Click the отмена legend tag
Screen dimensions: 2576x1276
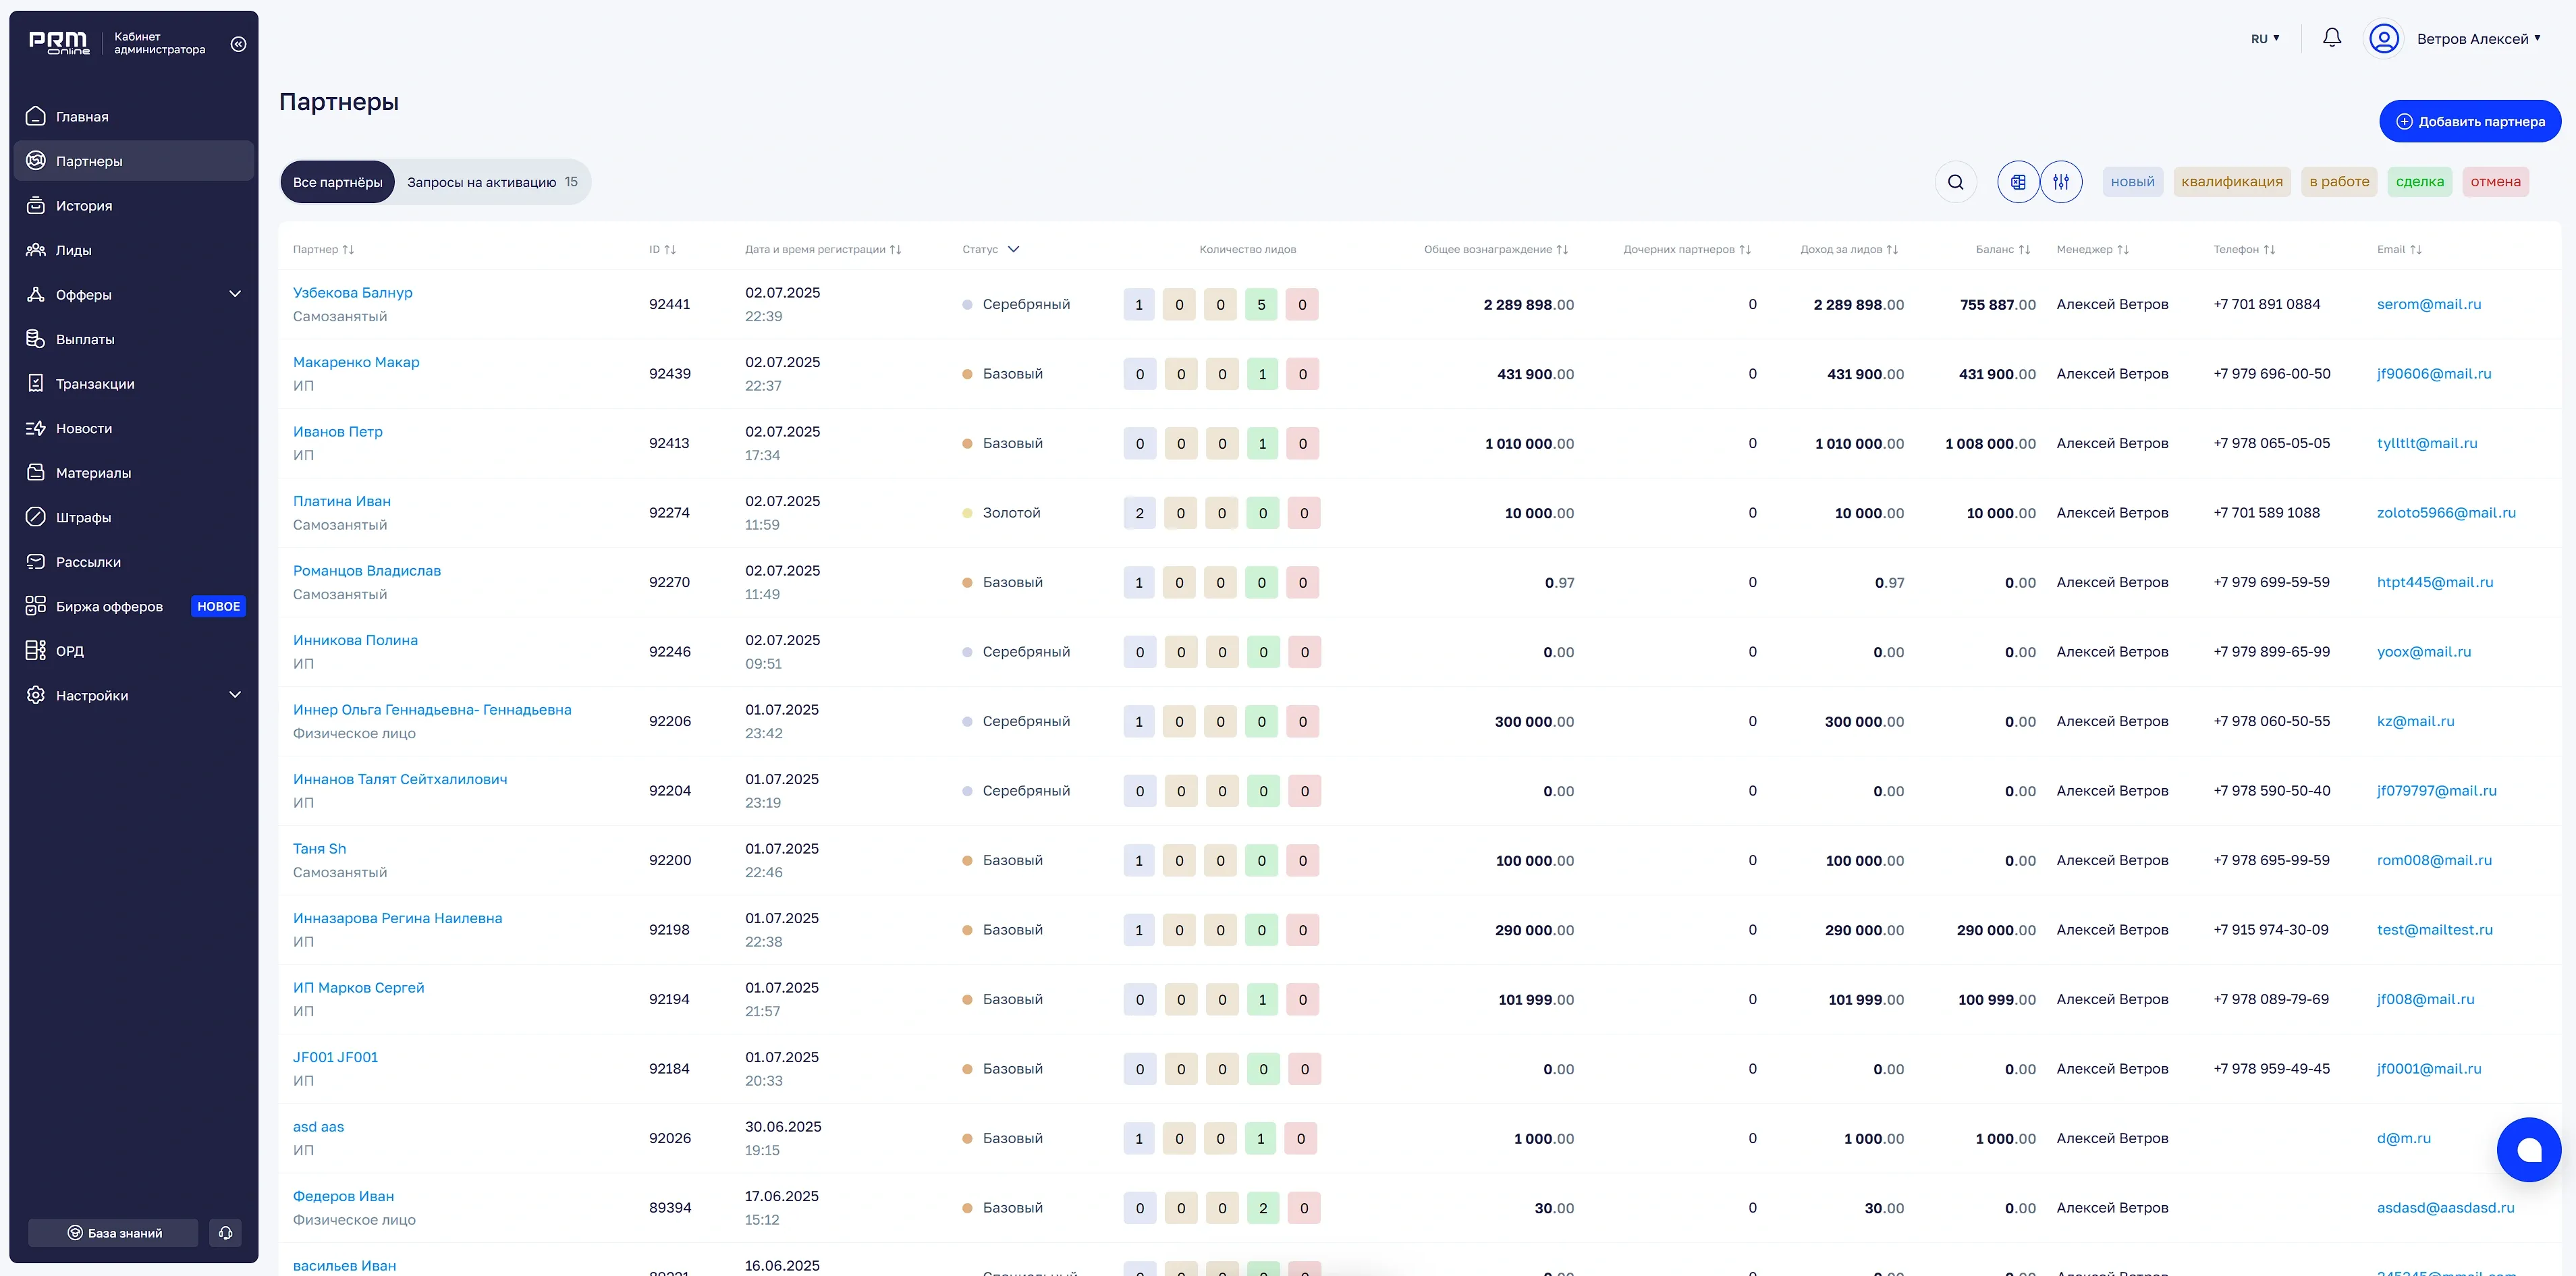click(2495, 181)
